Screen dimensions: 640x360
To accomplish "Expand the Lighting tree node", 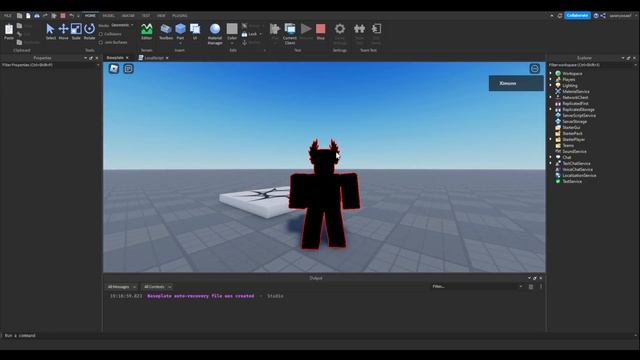I will (551, 85).
